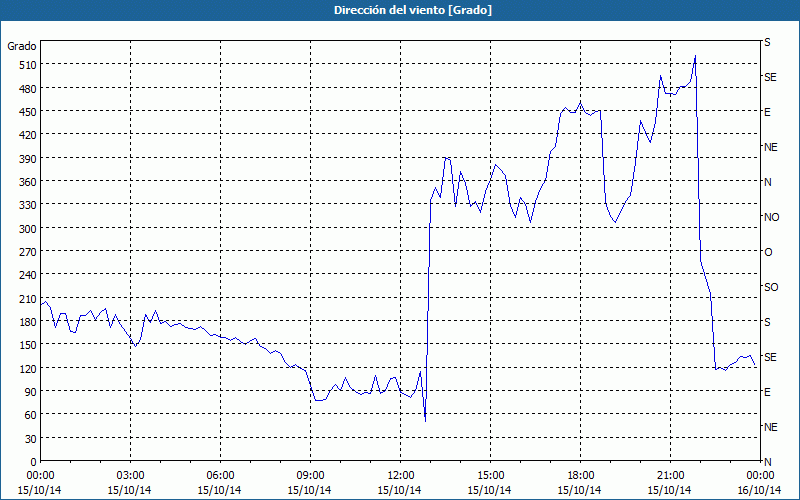Screen dimensions: 800x500
Task: Select compass label 'N' at the zero line
Action: point(768,462)
